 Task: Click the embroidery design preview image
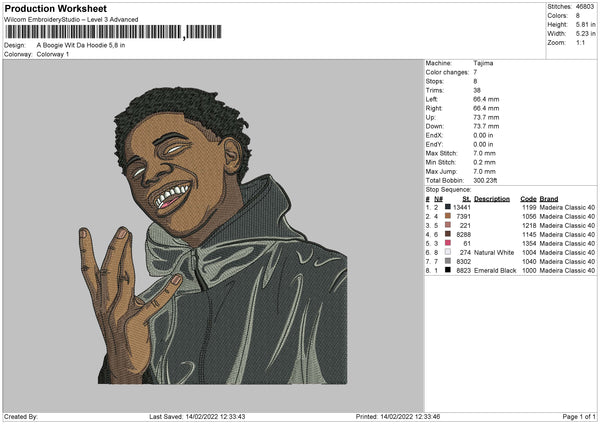(214, 236)
